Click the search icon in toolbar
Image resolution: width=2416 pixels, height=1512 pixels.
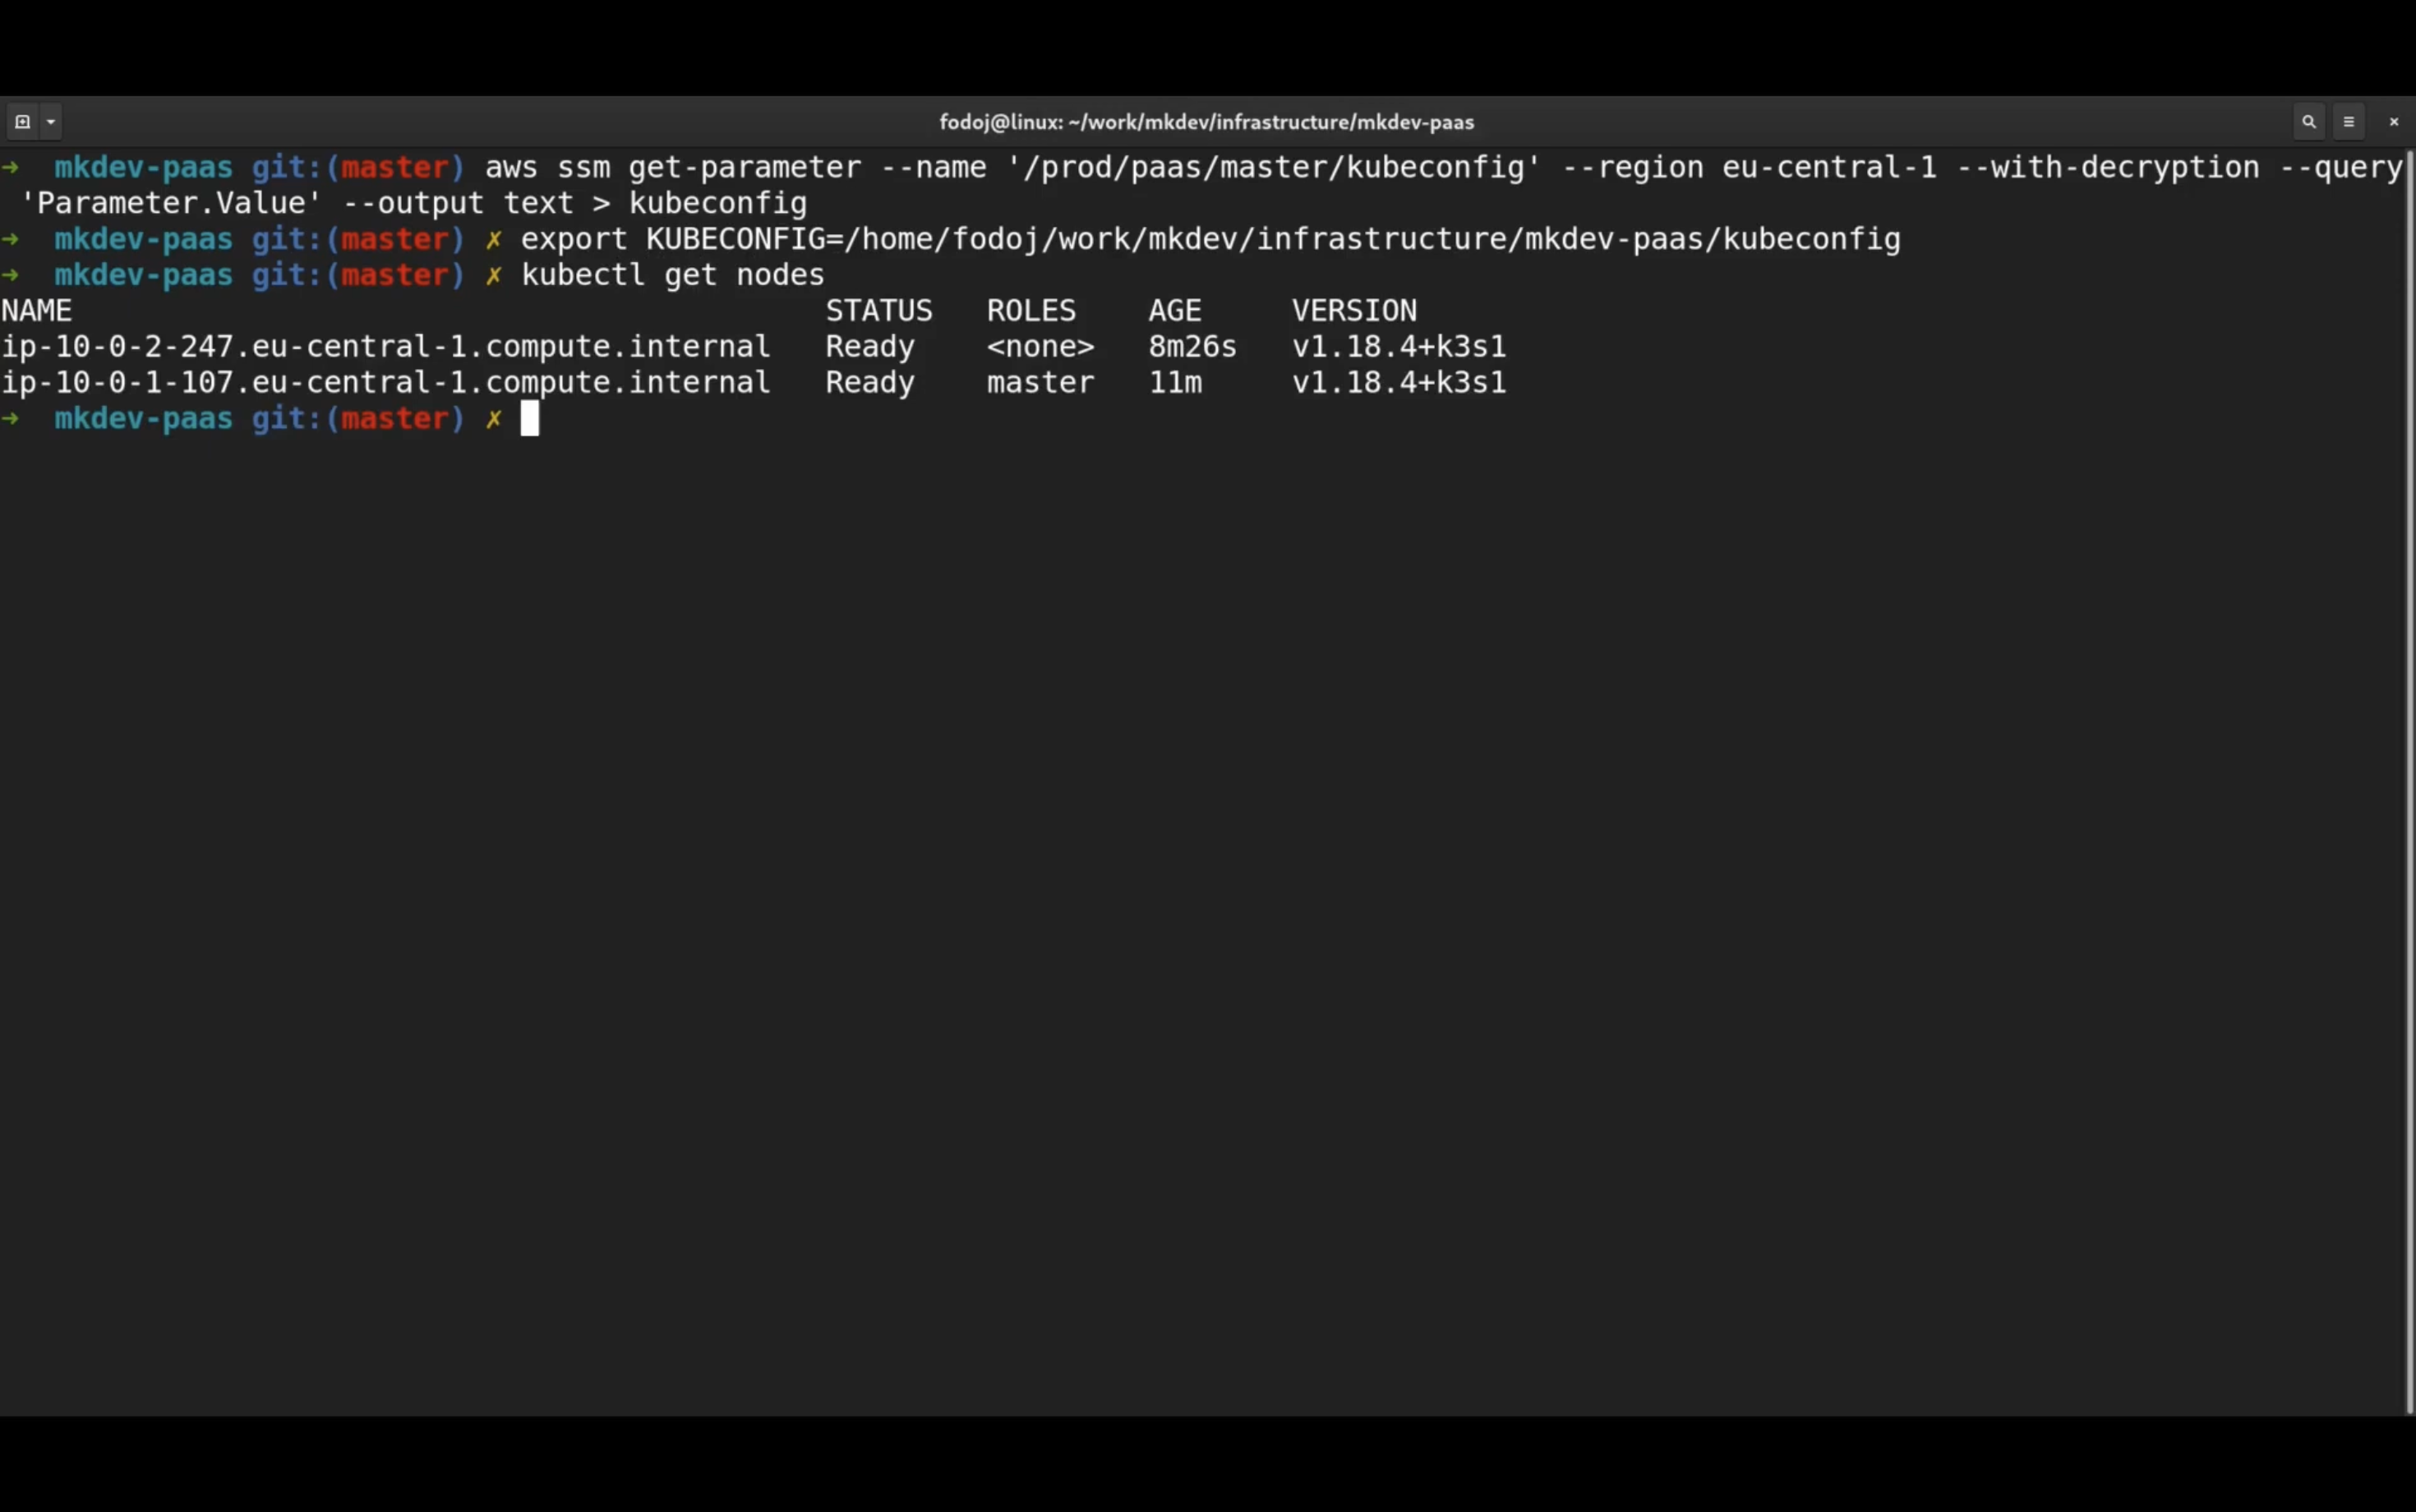2308,122
